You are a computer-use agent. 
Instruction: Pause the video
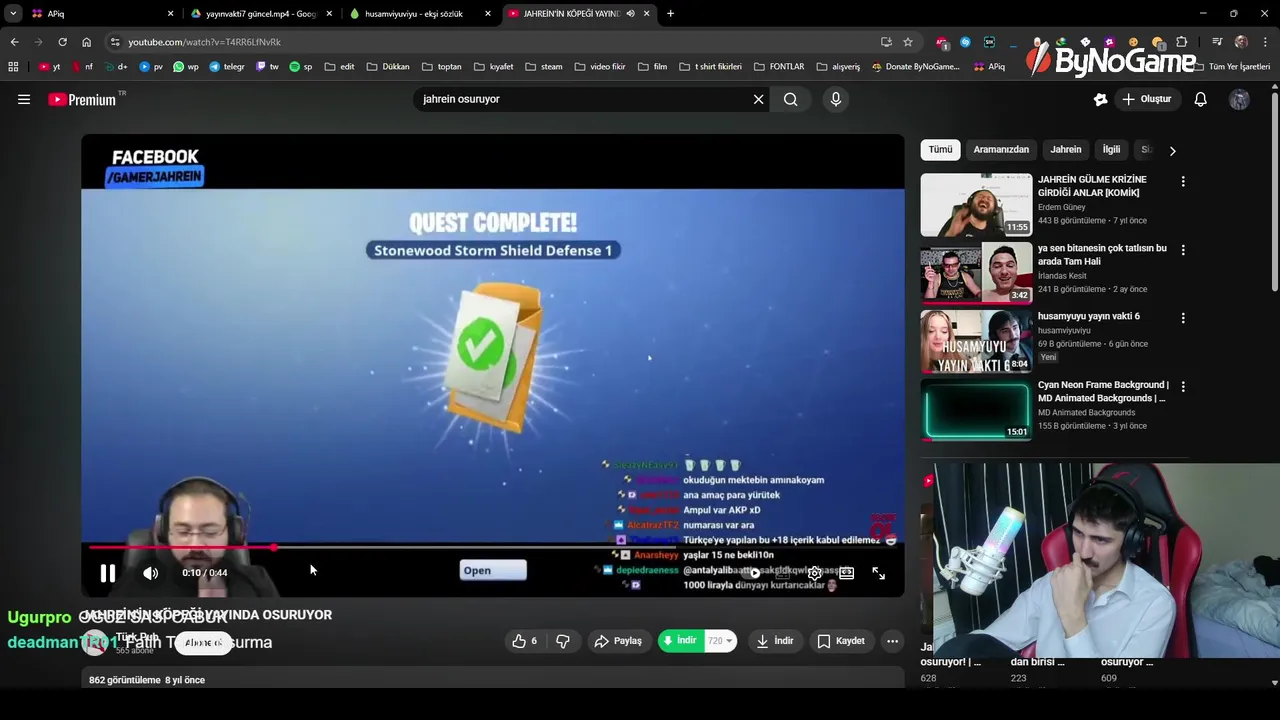click(x=107, y=573)
